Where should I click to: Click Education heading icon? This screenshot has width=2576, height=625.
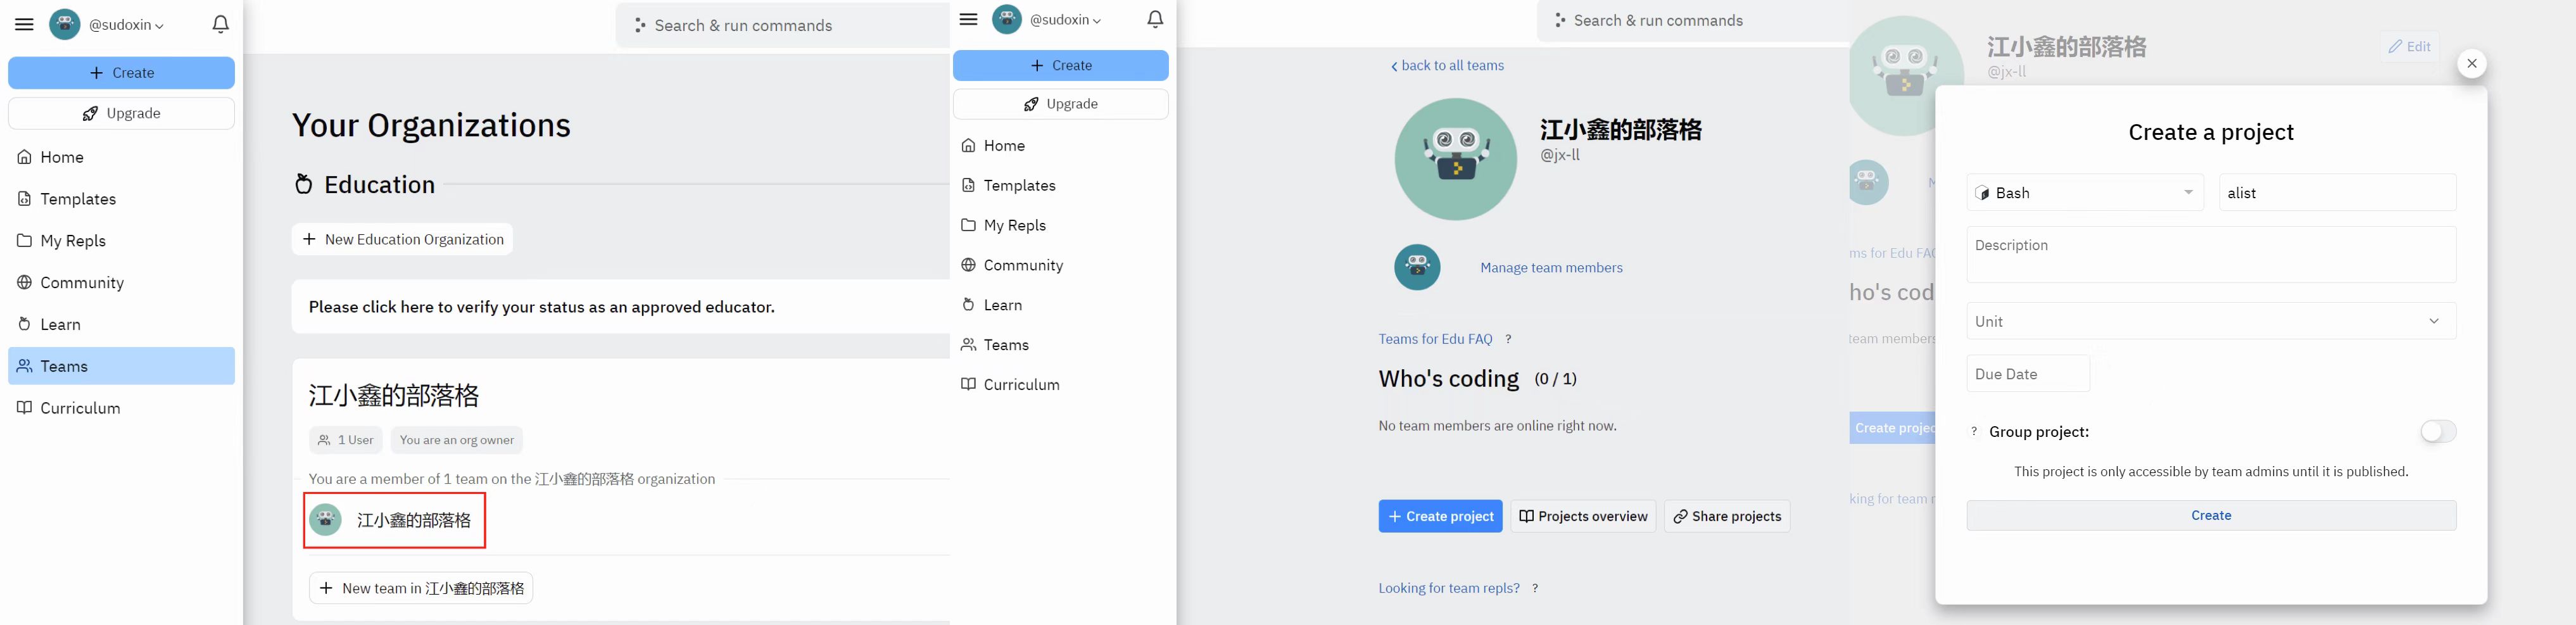[x=304, y=184]
